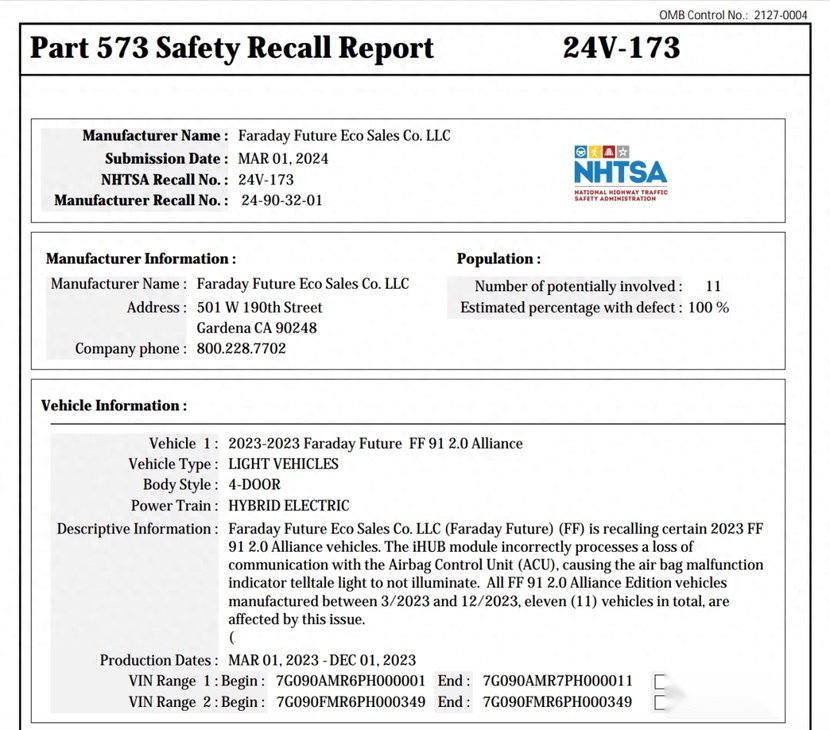Click the vehicle type value 'LIGHT VEHICLES'
Viewport: 830px width, 730px height.
click(283, 464)
